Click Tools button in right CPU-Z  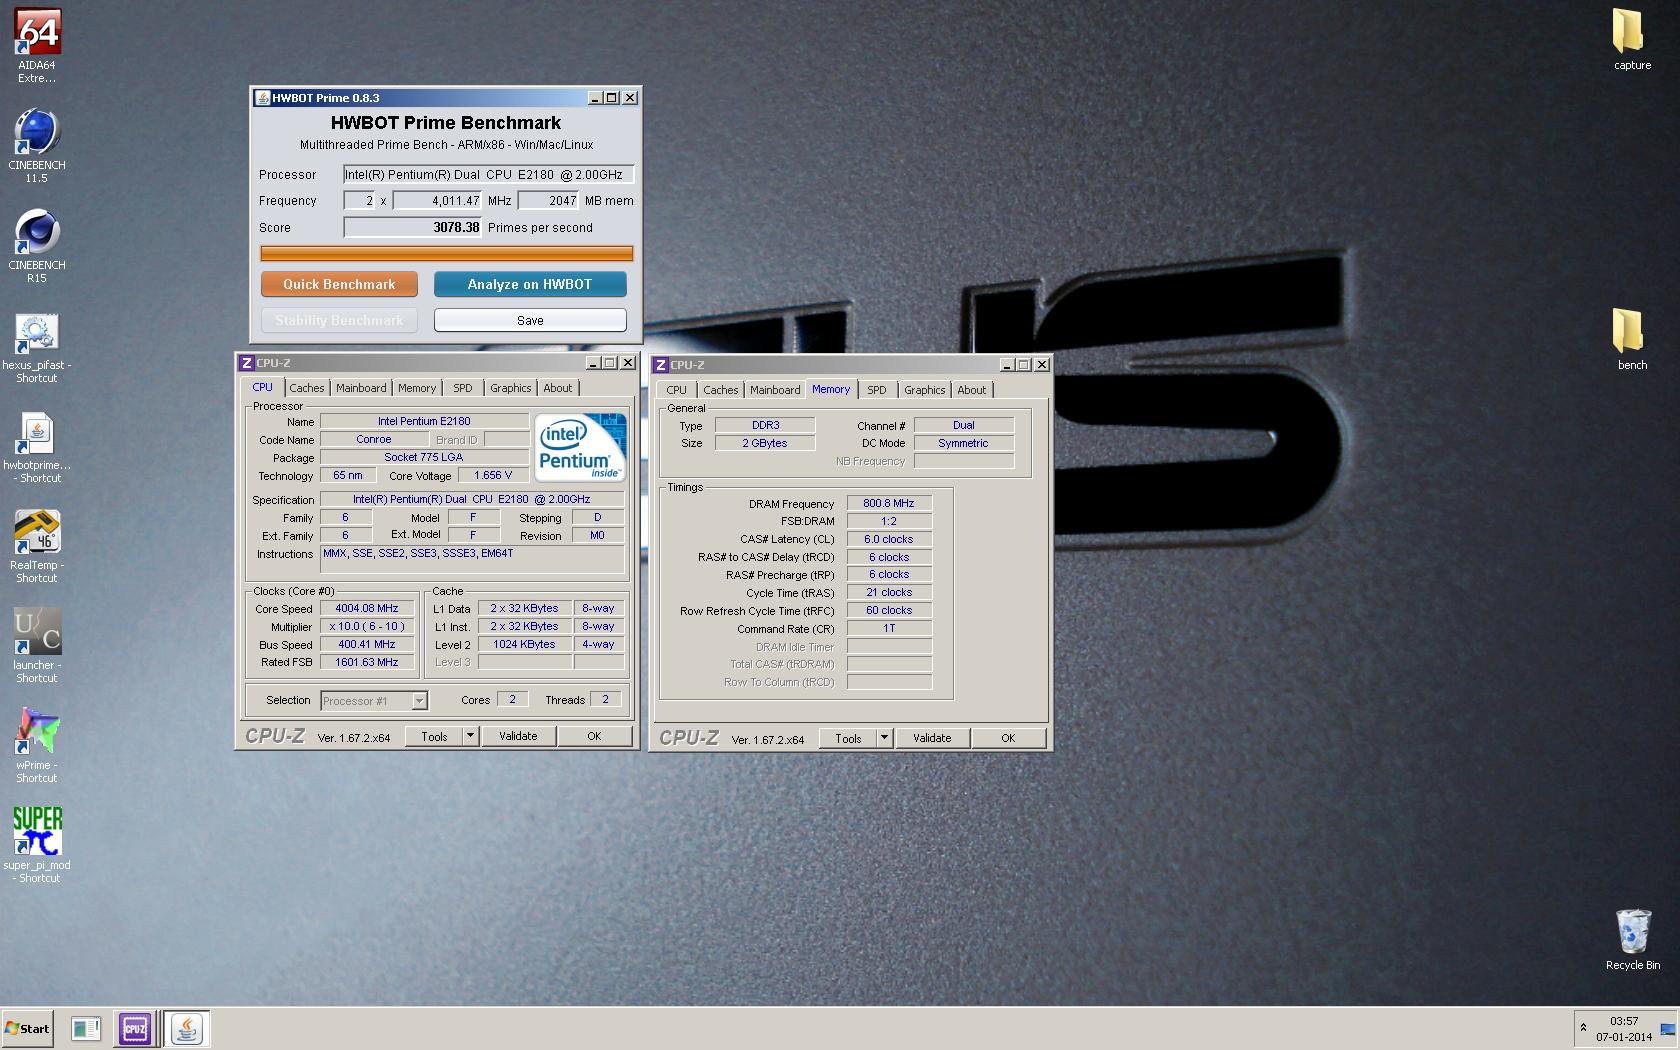pyautogui.click(x=849, y=738)
